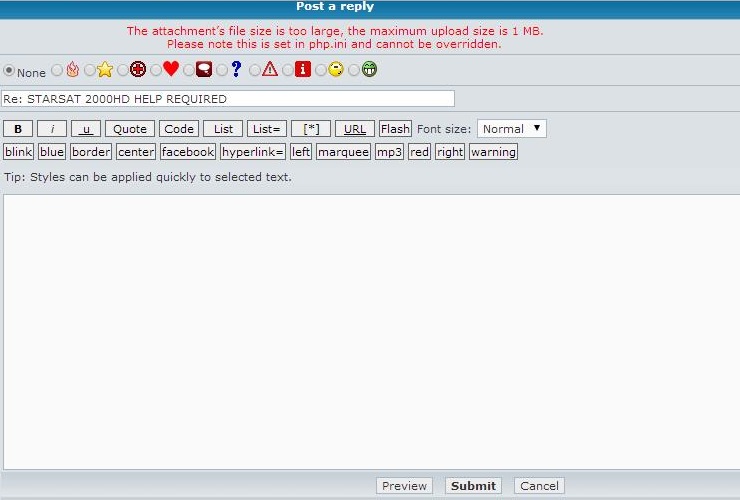Insert a List= ordered list tag
Viewport: 740px width, 500px height.
[267, 129]
